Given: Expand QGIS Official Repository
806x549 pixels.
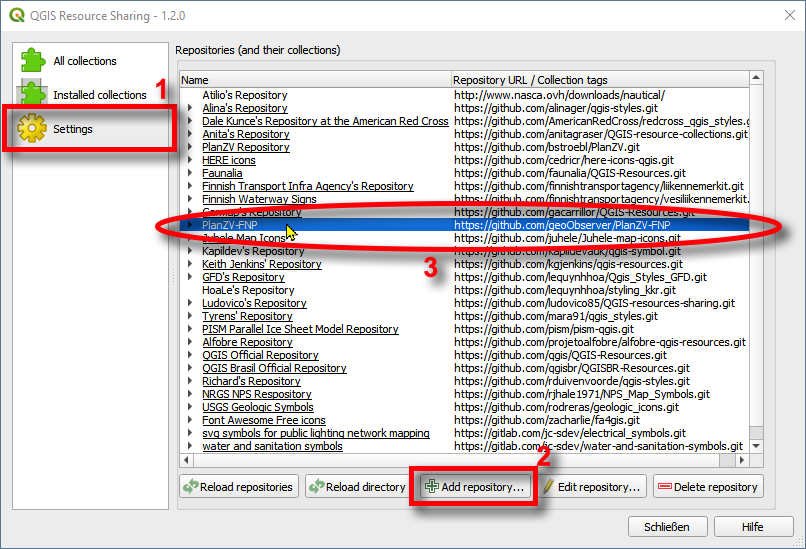Looking at the screenshot, I should pyautogui.click(x=190, y=355).
